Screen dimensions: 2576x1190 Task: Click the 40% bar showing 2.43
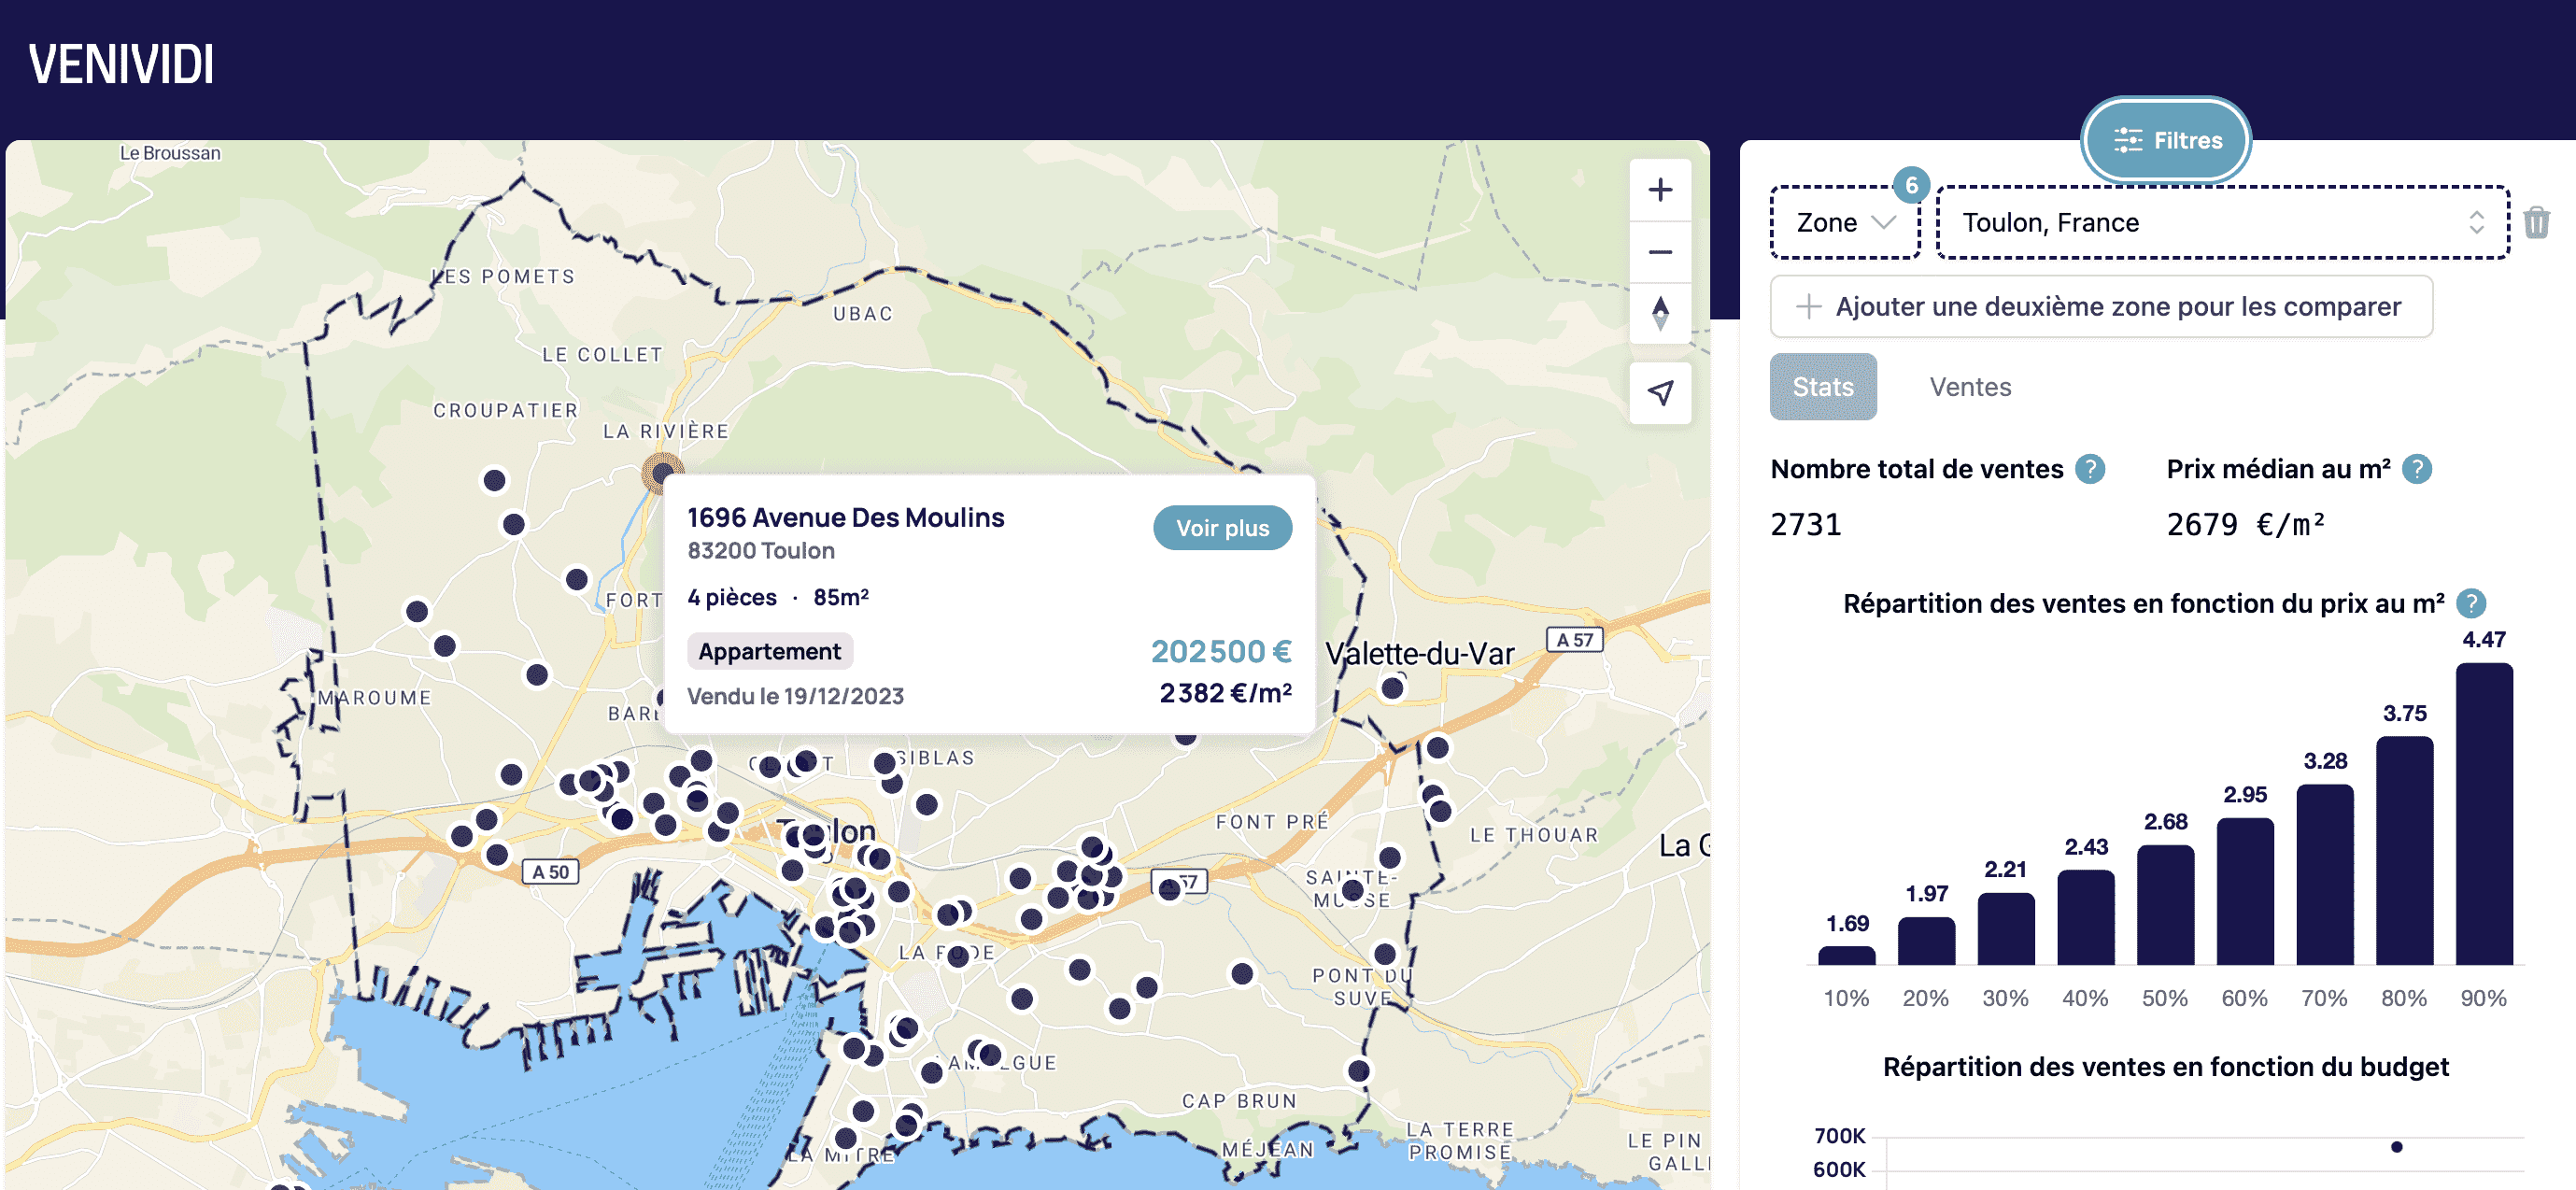pos(2085,917)
